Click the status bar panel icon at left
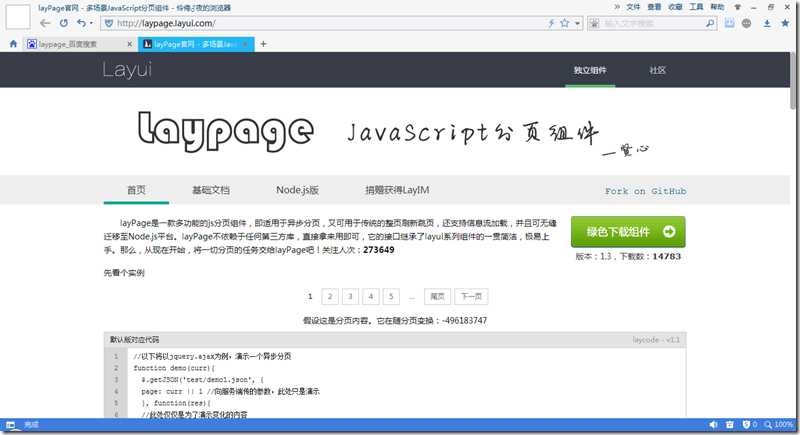The height and width of the screenshot is (435, 800). pos(10,424)
